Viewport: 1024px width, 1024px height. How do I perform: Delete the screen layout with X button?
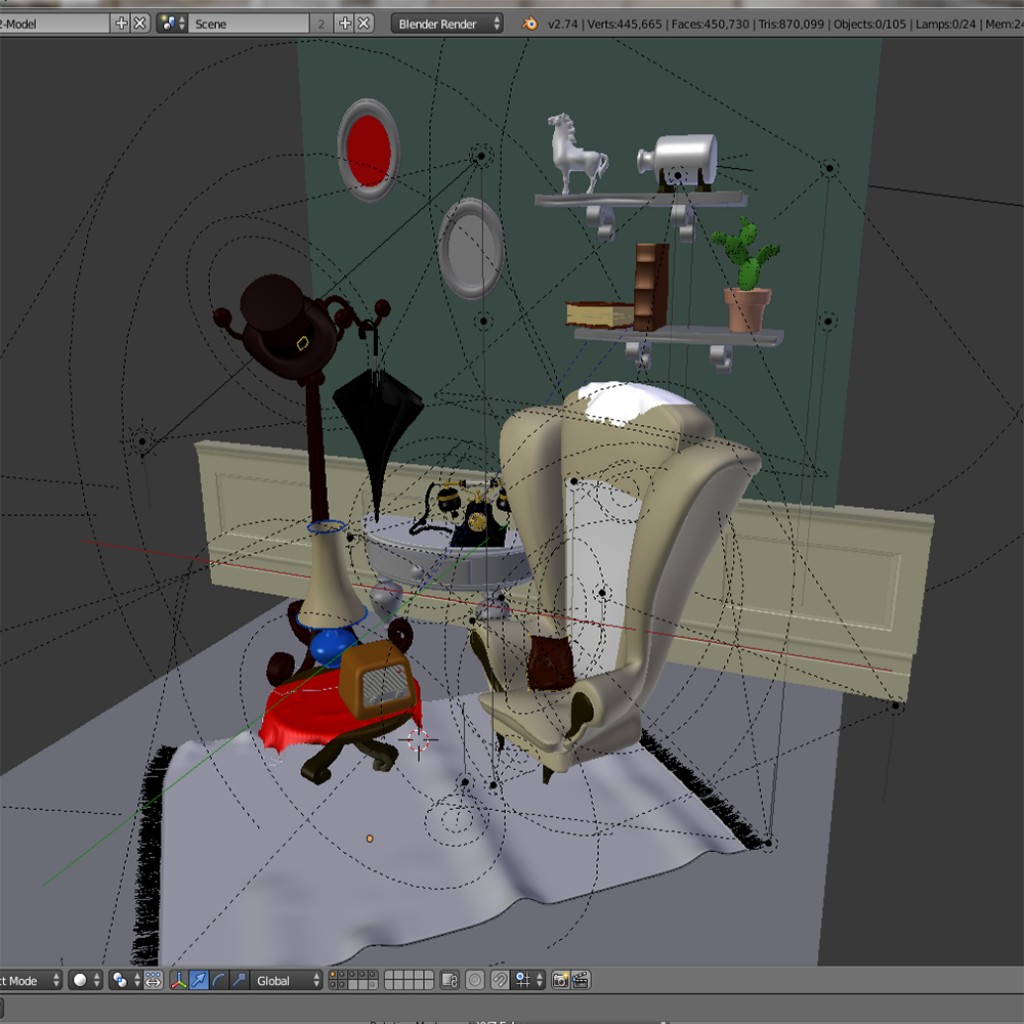(140, 23)
